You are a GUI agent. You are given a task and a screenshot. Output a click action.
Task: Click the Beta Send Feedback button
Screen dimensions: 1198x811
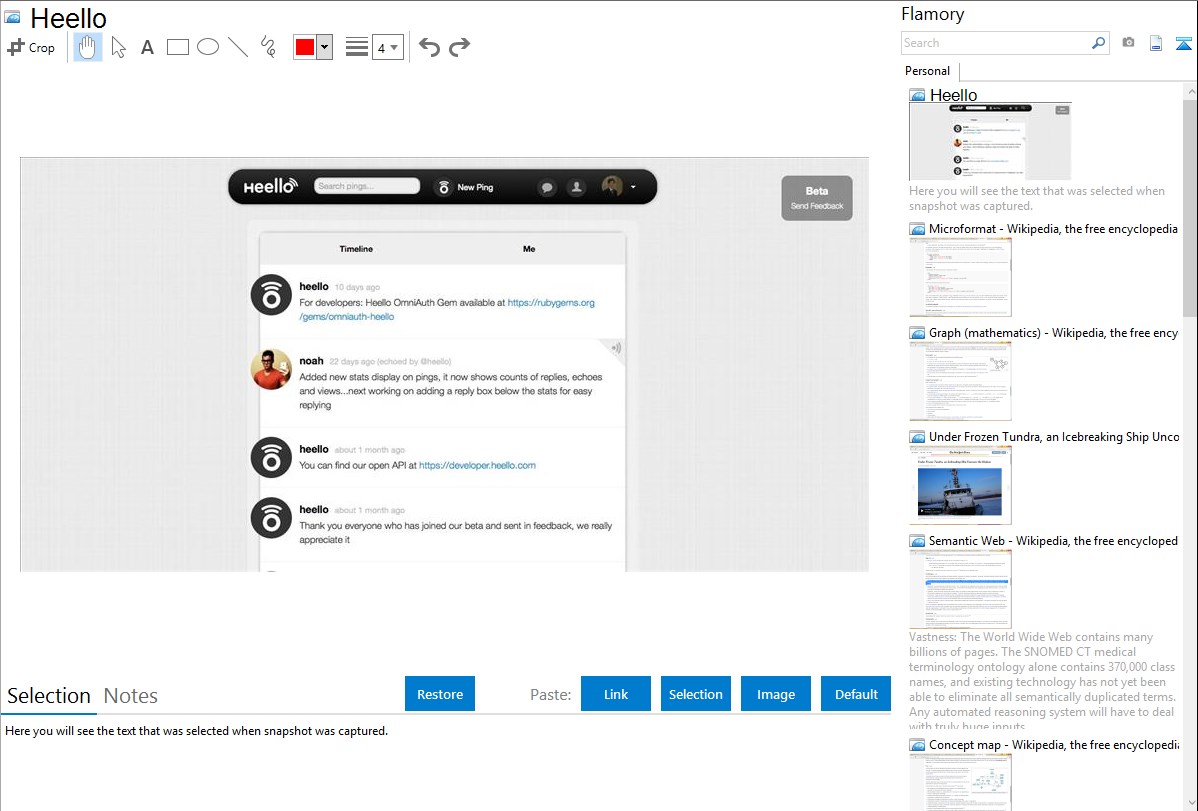click(x=817, y=198)
